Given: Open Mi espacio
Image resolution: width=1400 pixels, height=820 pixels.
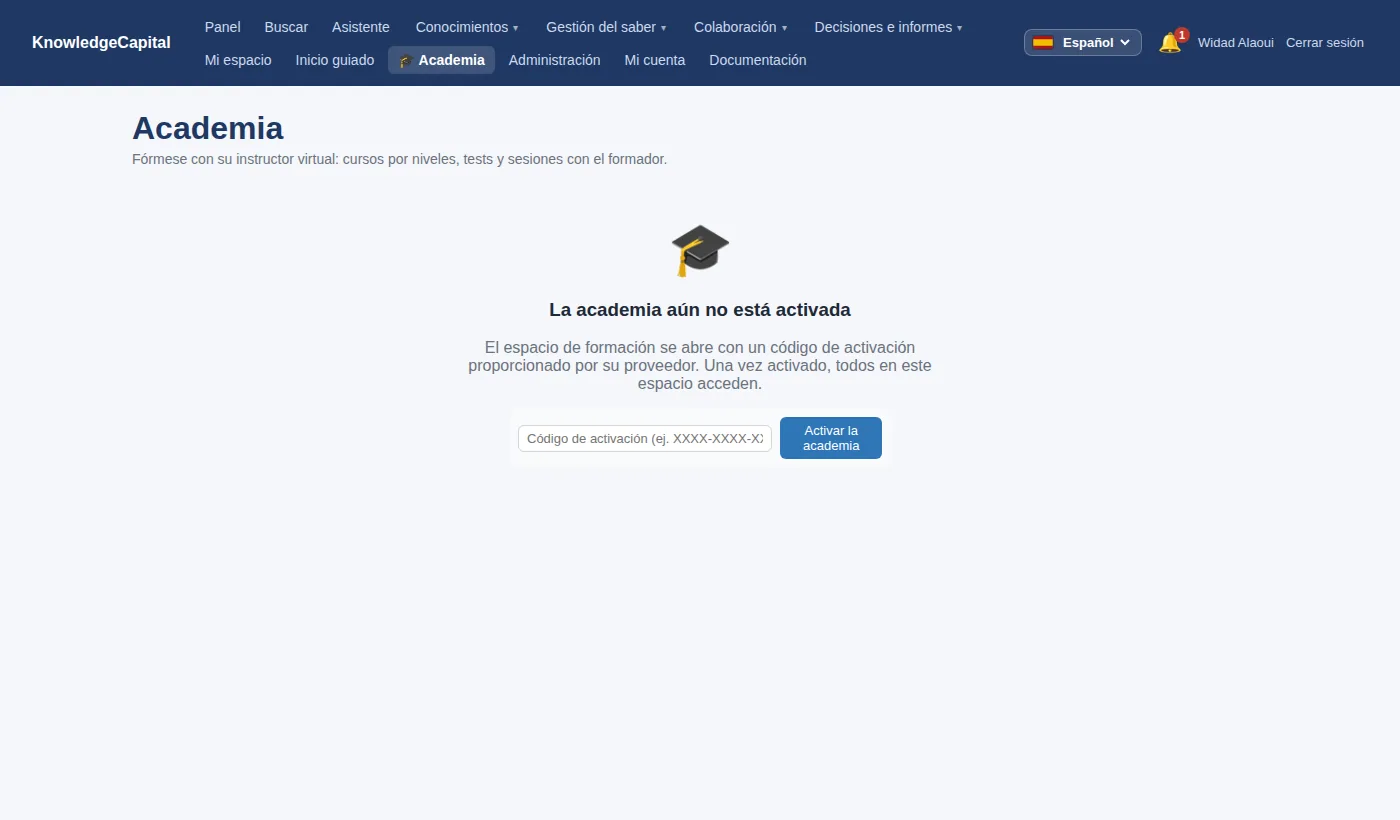Looking at the screenshot, I should (x=238, y=60).
